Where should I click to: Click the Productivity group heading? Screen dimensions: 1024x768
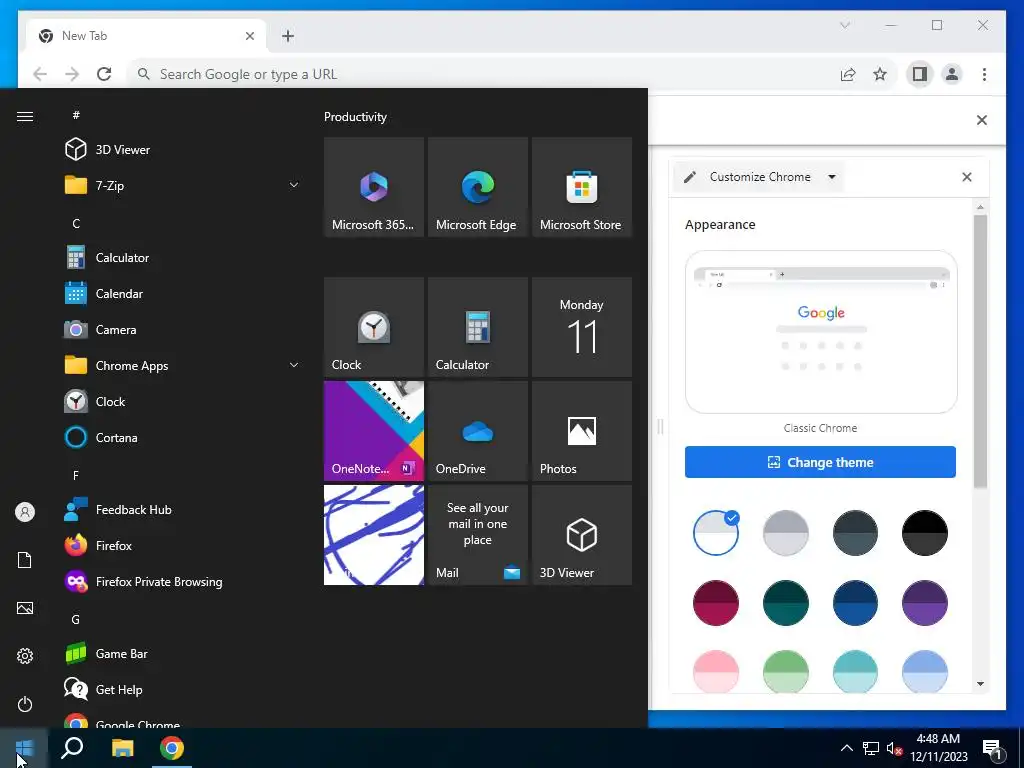(355, 117)
